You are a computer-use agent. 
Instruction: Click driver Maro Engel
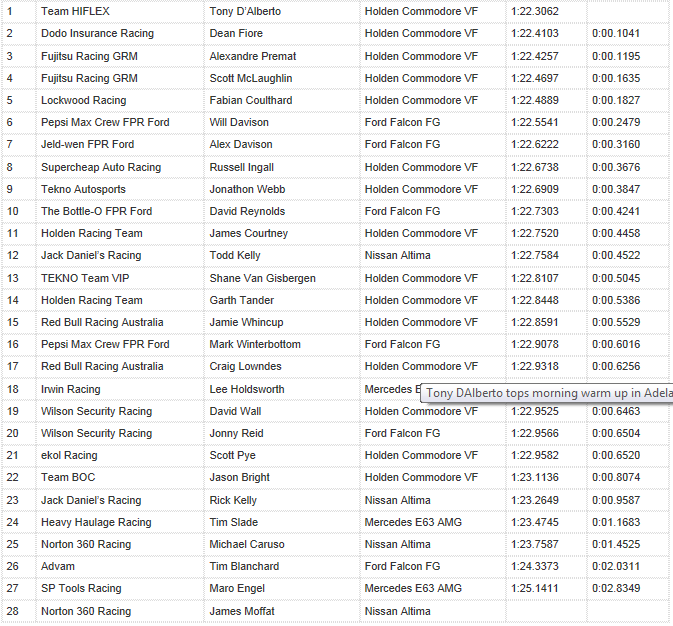click(x=237, y=589)
